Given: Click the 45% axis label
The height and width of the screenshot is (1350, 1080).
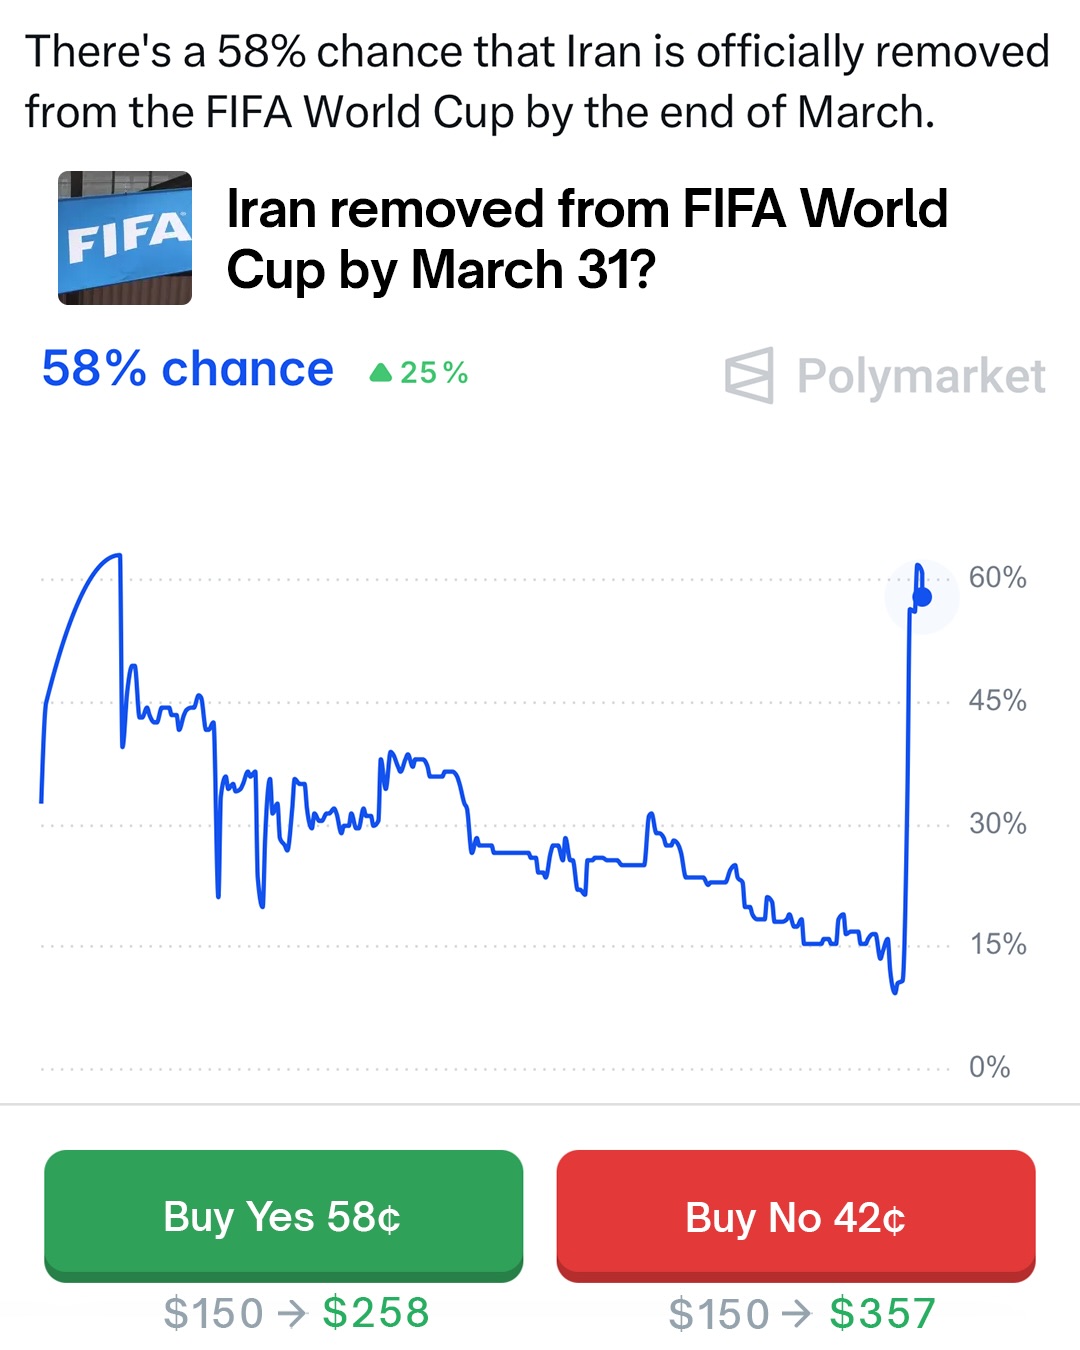Looking at the screenshot, I should (x=997, y=700).
